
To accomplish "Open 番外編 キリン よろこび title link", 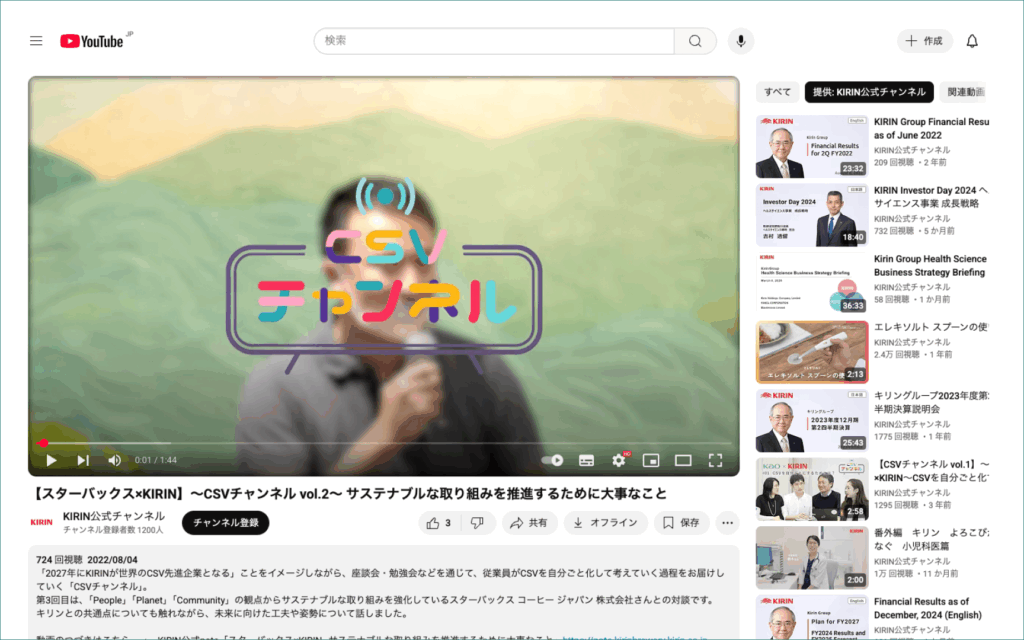I will pyautogui.click(x=931, y=539).
